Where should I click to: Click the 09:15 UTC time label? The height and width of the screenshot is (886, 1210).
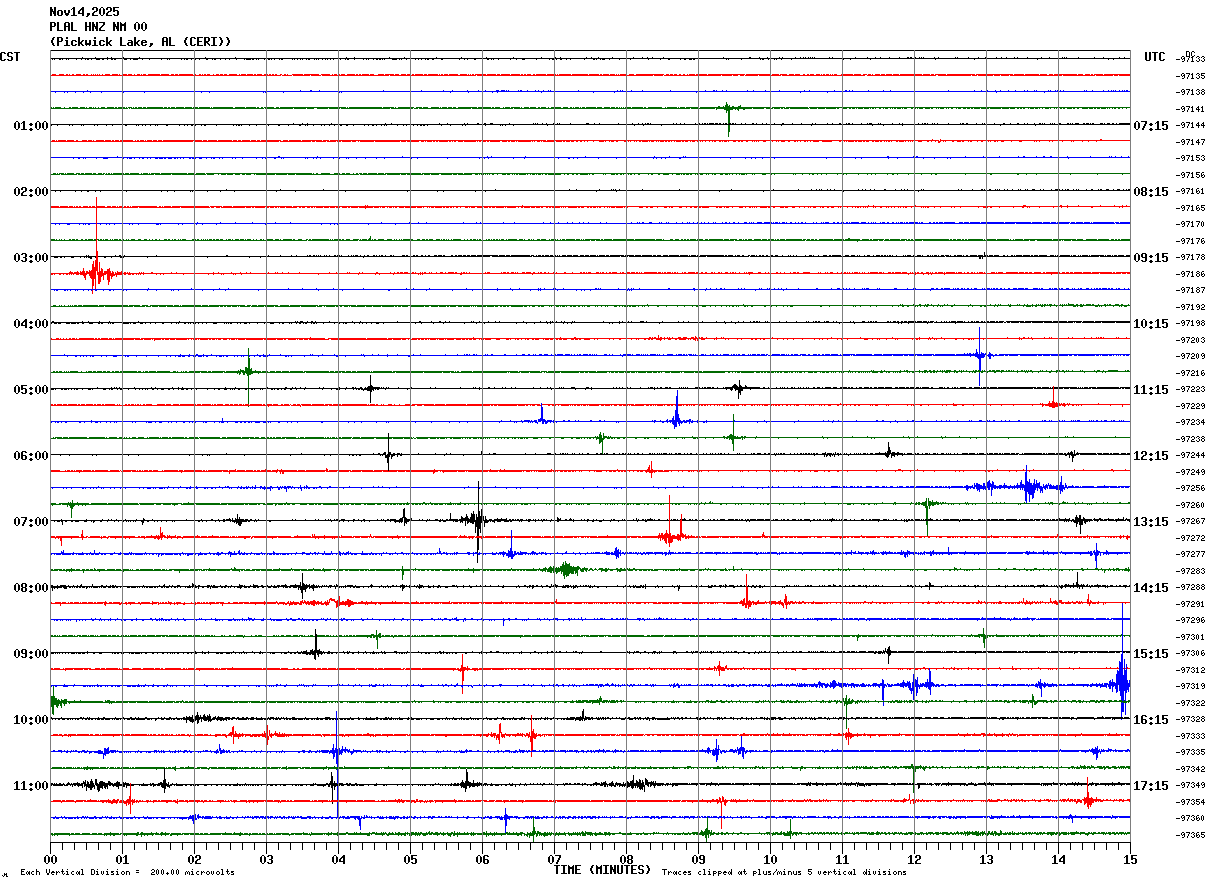tap(1150, 258)
